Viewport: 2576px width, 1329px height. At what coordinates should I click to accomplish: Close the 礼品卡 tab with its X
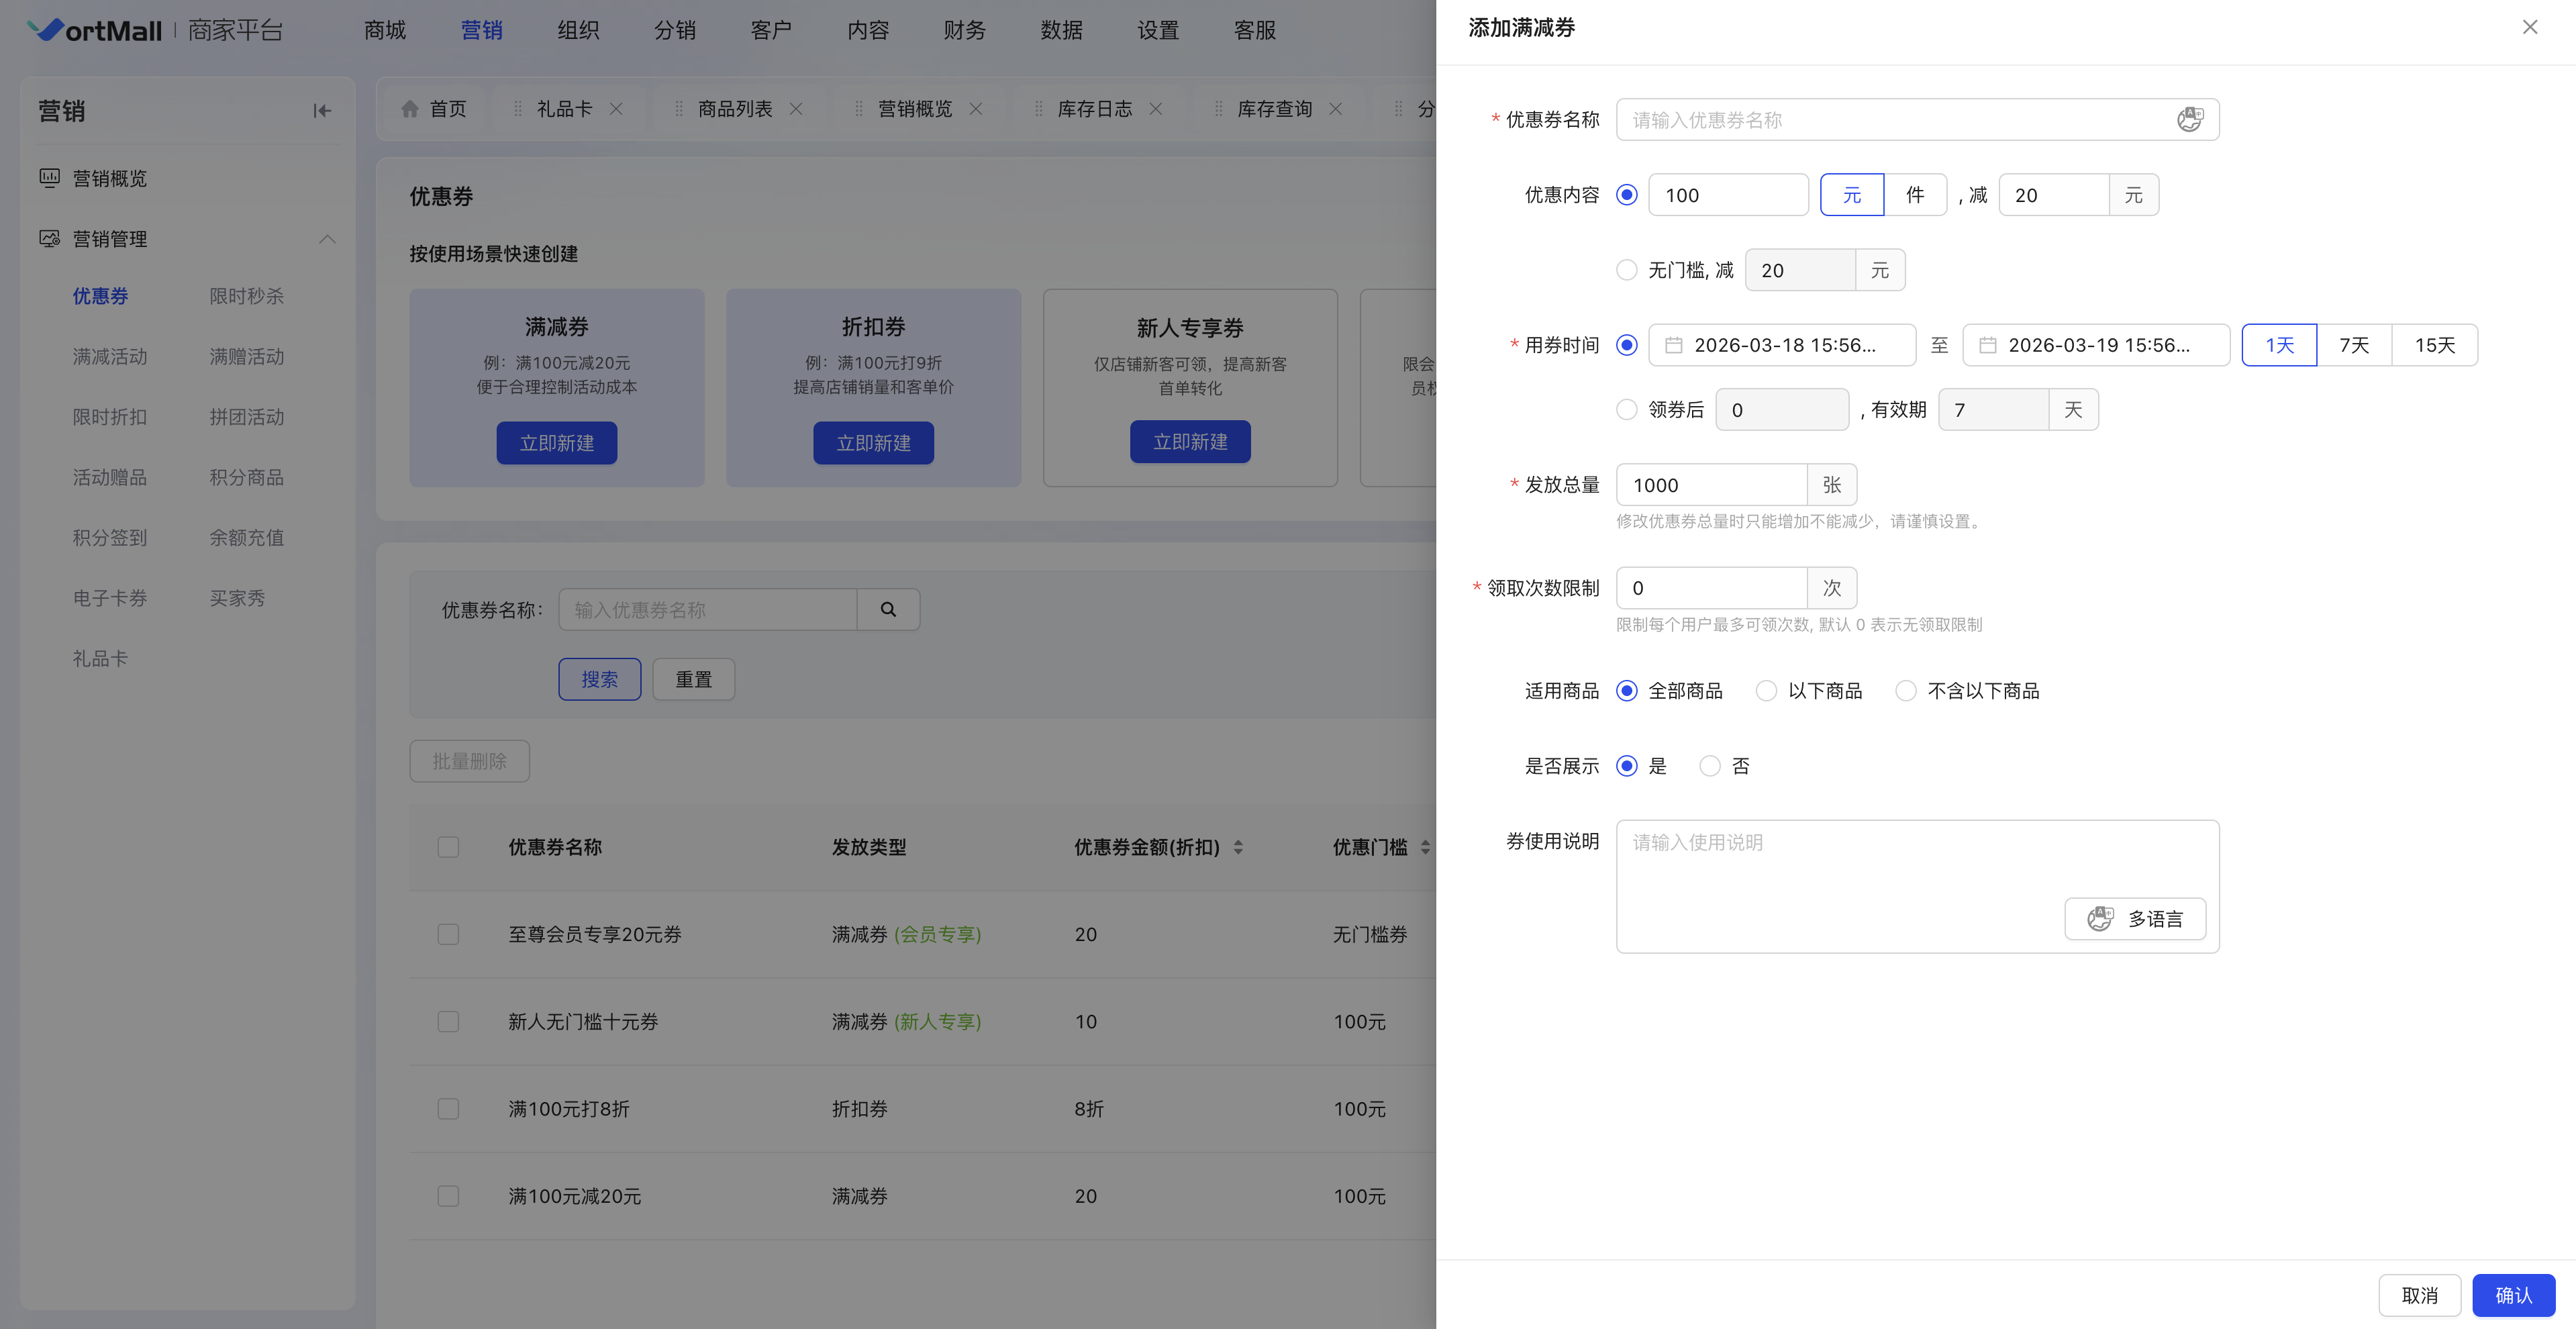617,109
